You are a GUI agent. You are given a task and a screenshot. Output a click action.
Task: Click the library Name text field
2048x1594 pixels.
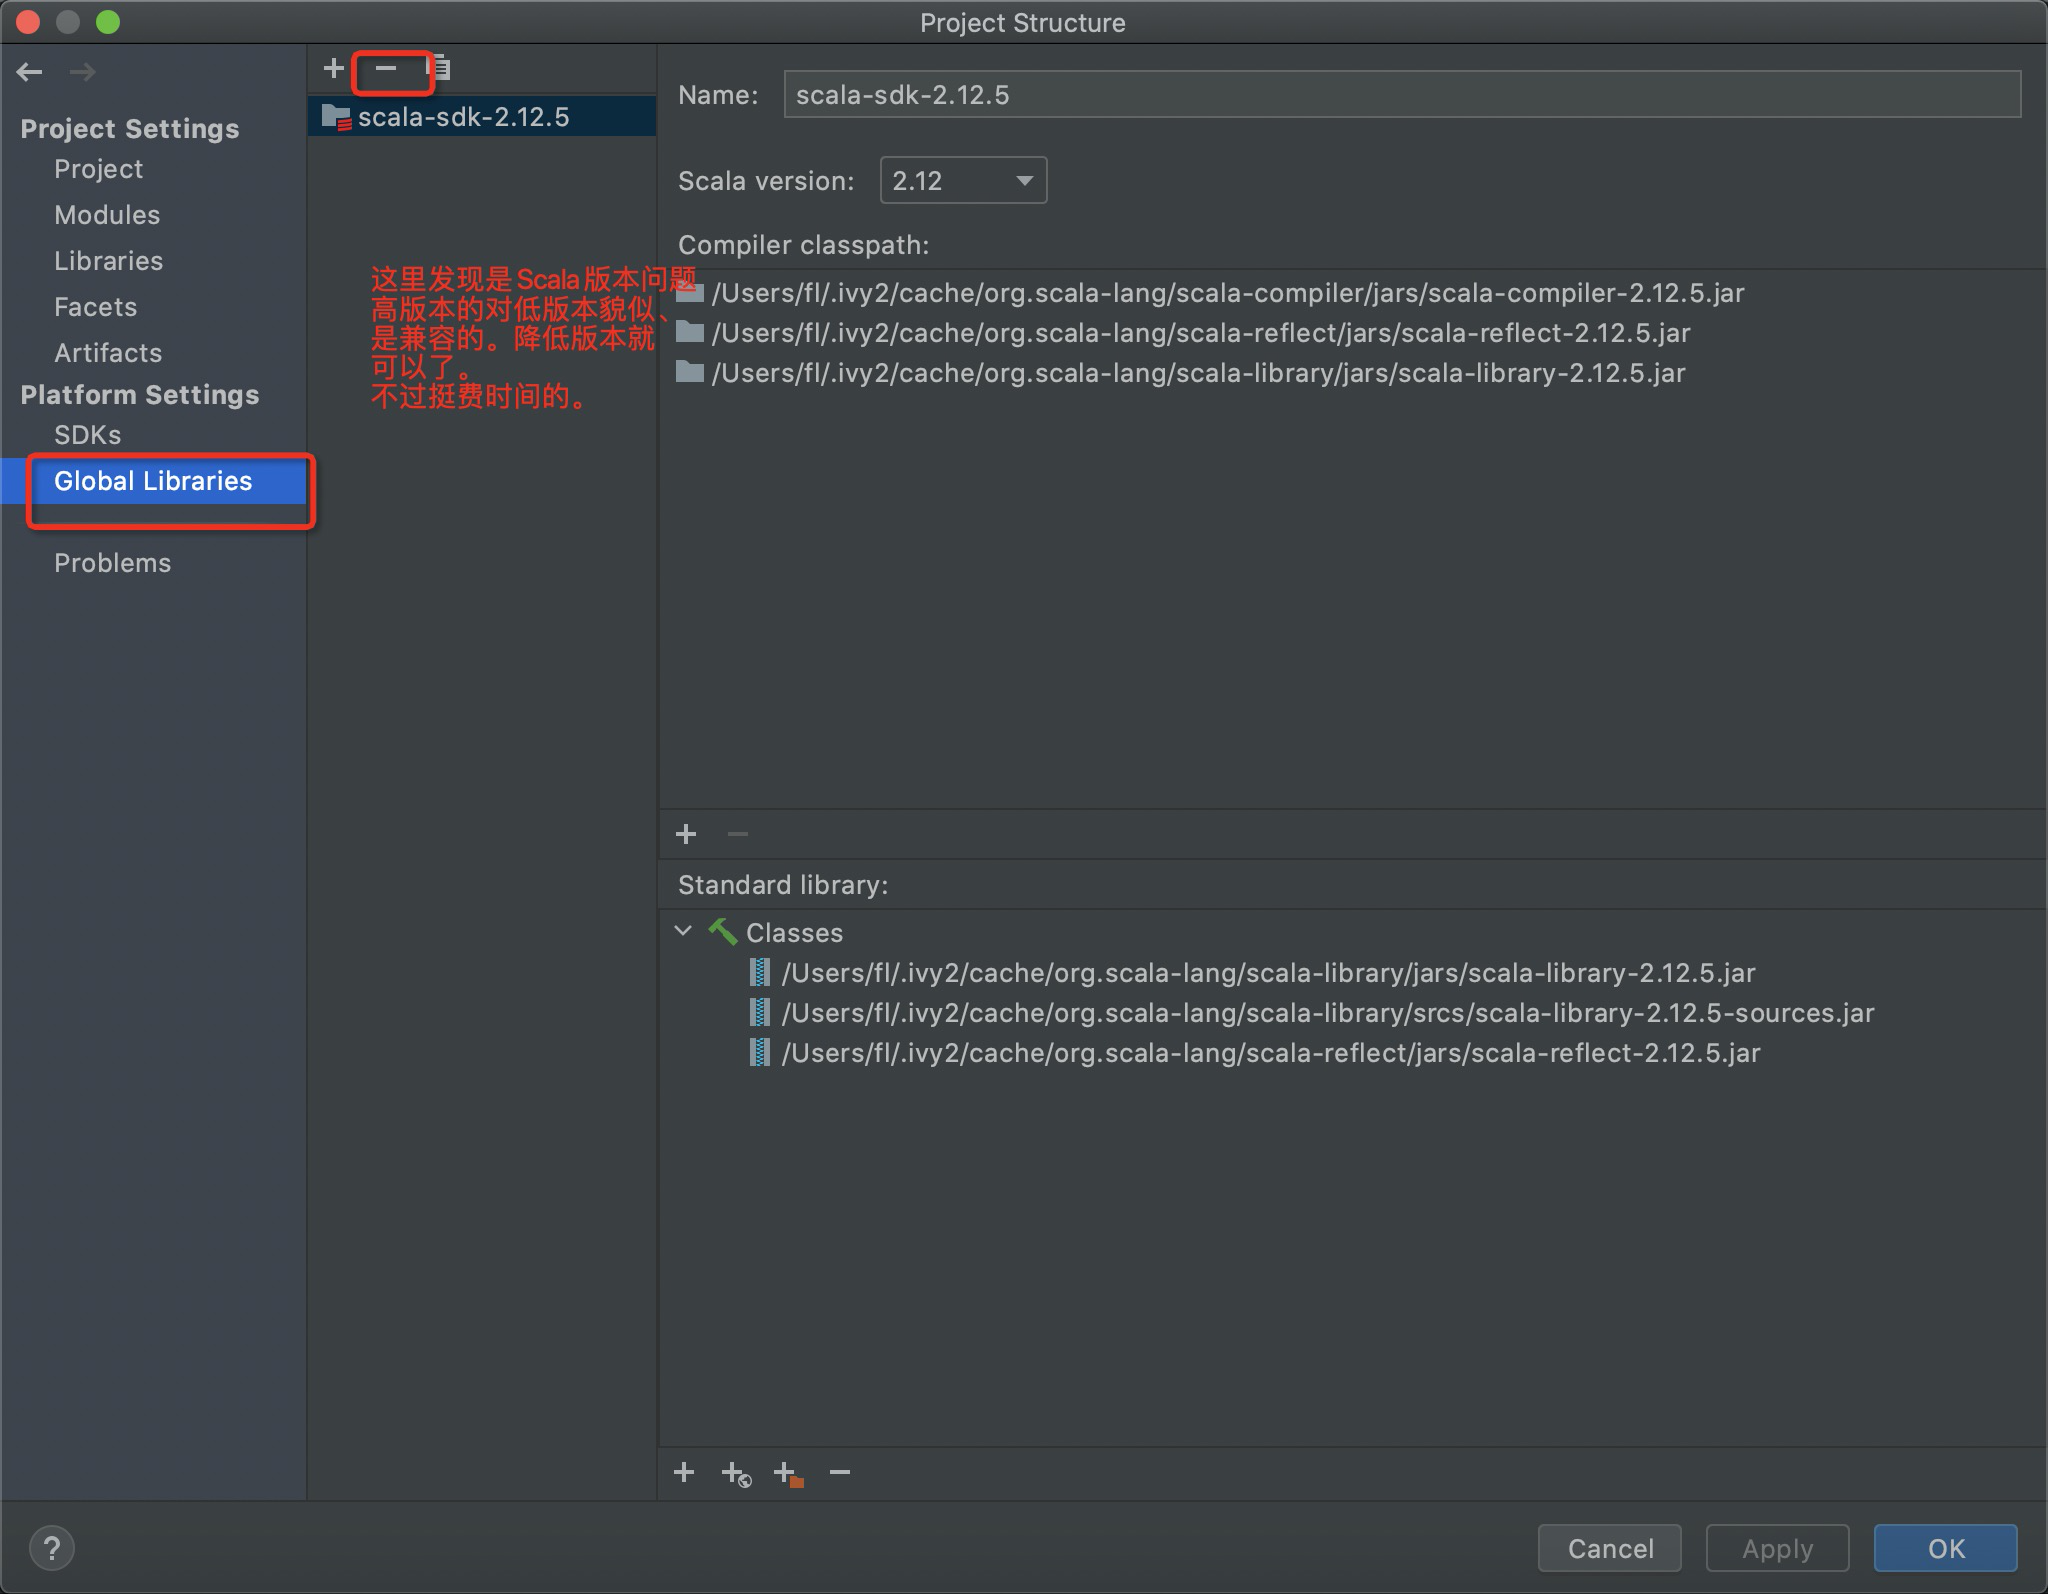click(x=1402, y=95)
